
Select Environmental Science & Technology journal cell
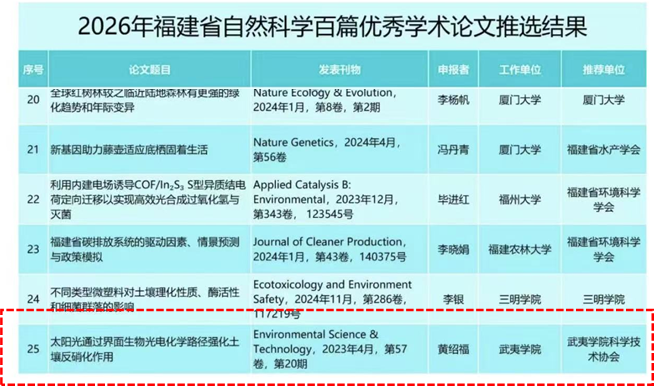click(x=340, y=349)
